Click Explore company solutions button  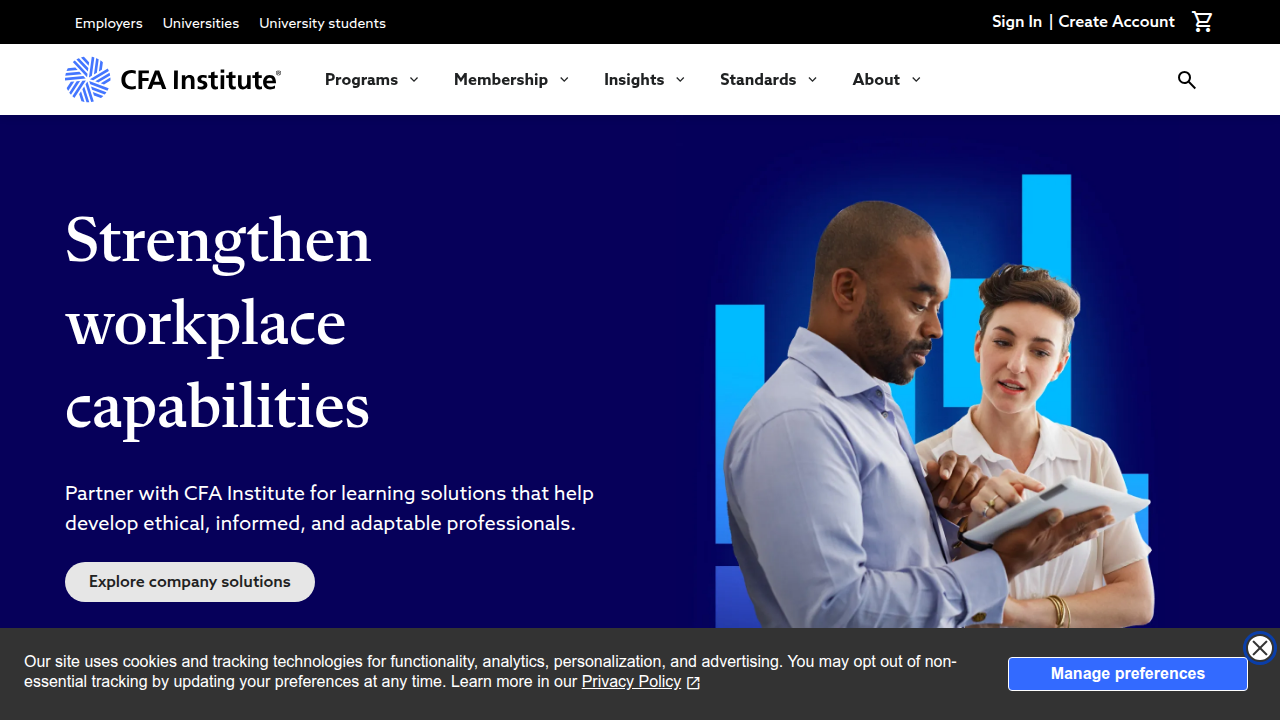(190, 582)
